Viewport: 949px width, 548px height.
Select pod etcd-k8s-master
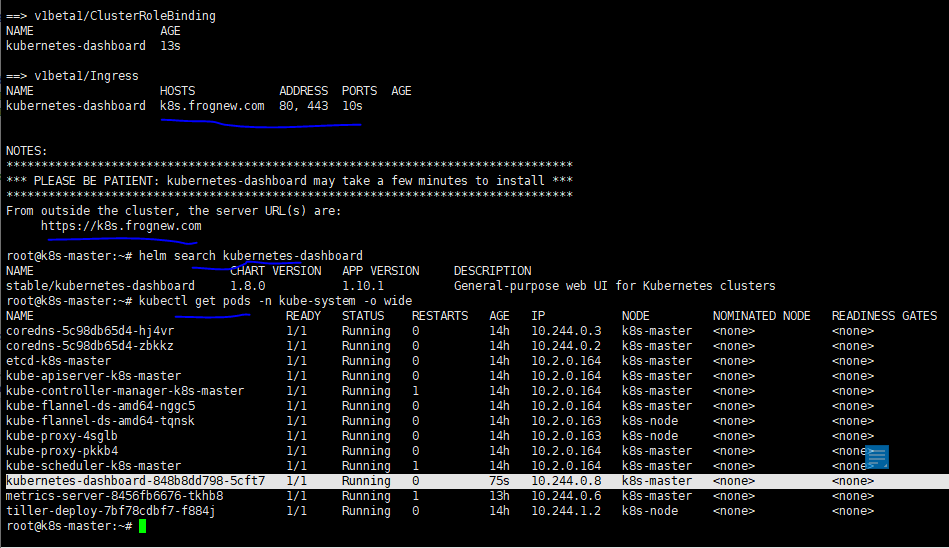coord(58,361)
